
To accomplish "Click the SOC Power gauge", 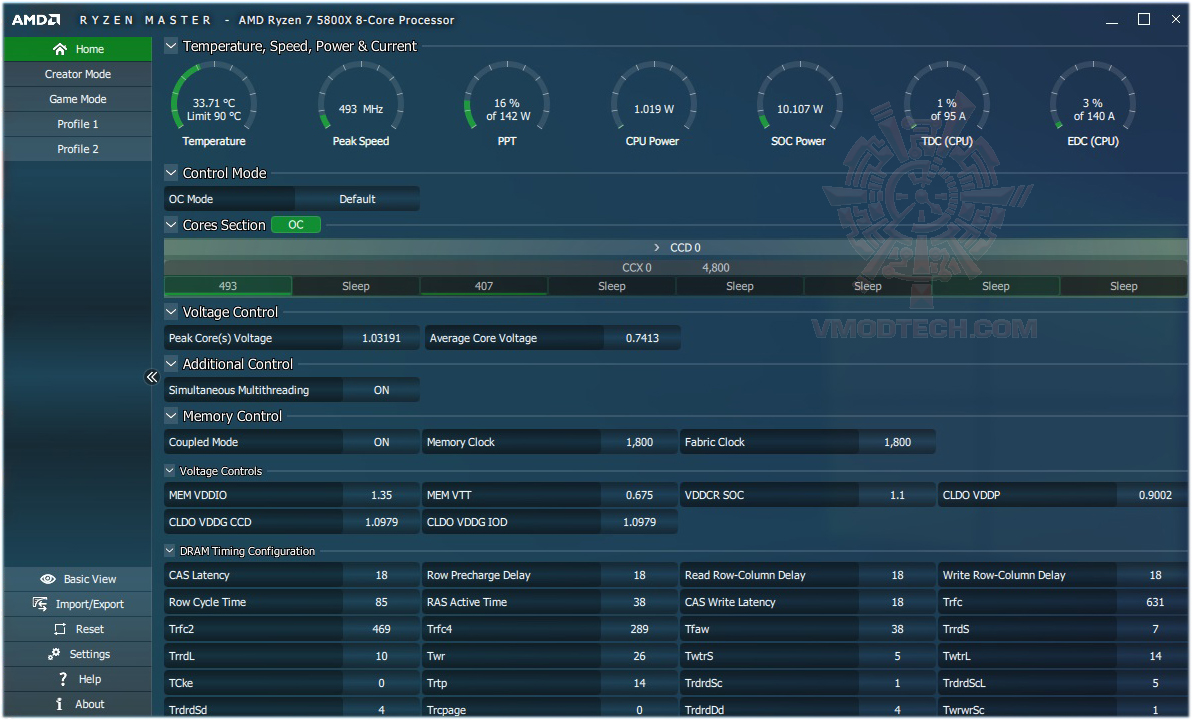I will [x=800, y=103].
